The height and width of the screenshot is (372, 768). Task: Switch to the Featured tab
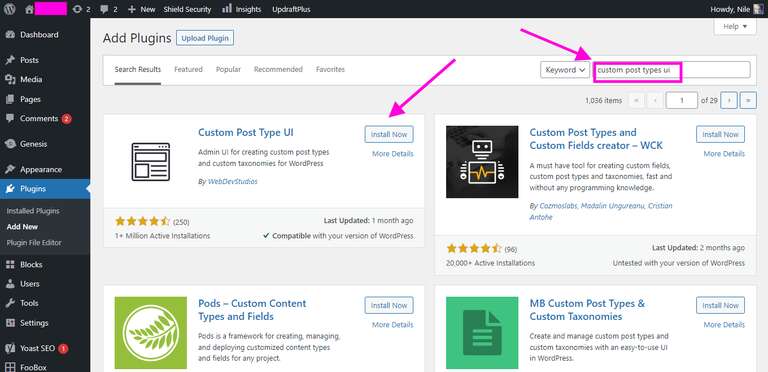click(188, 70)
